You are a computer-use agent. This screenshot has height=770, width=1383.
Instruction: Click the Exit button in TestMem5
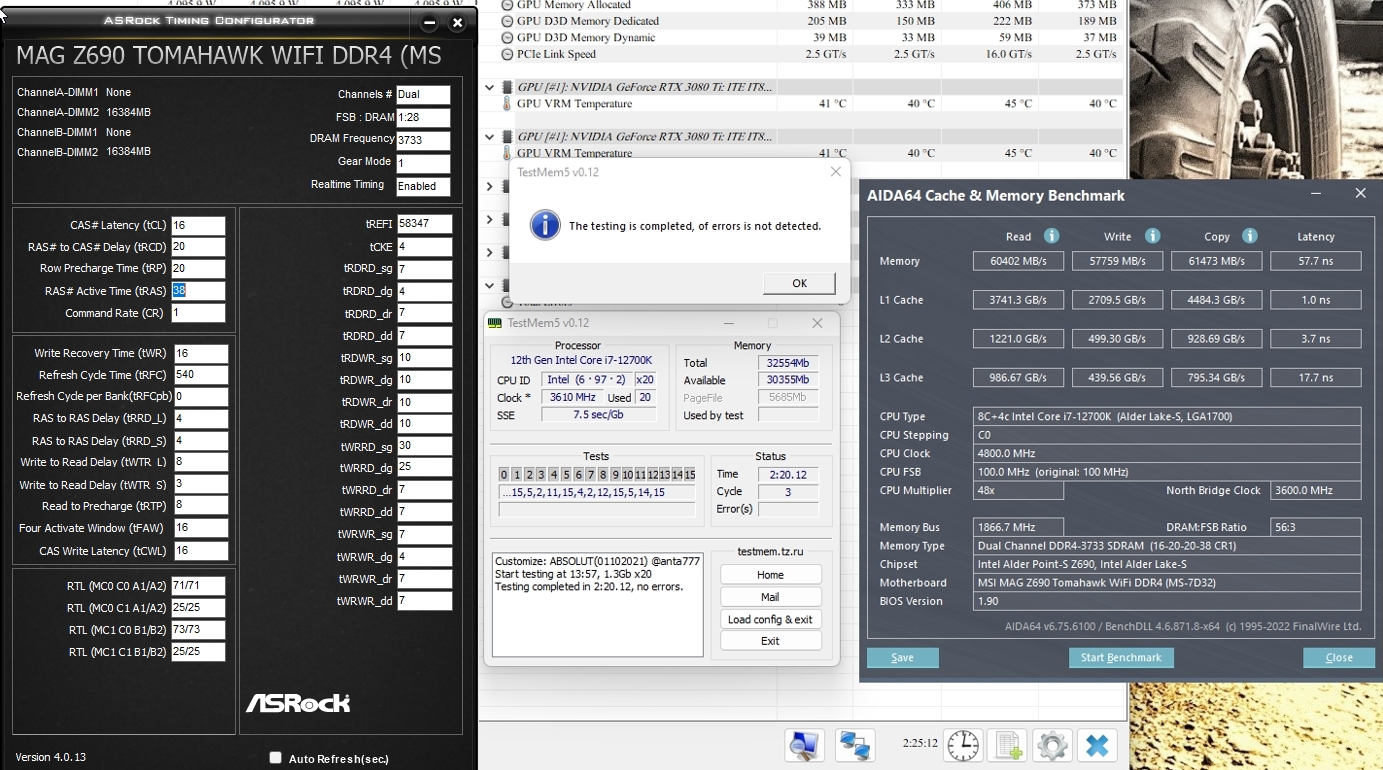coord(770,641)
